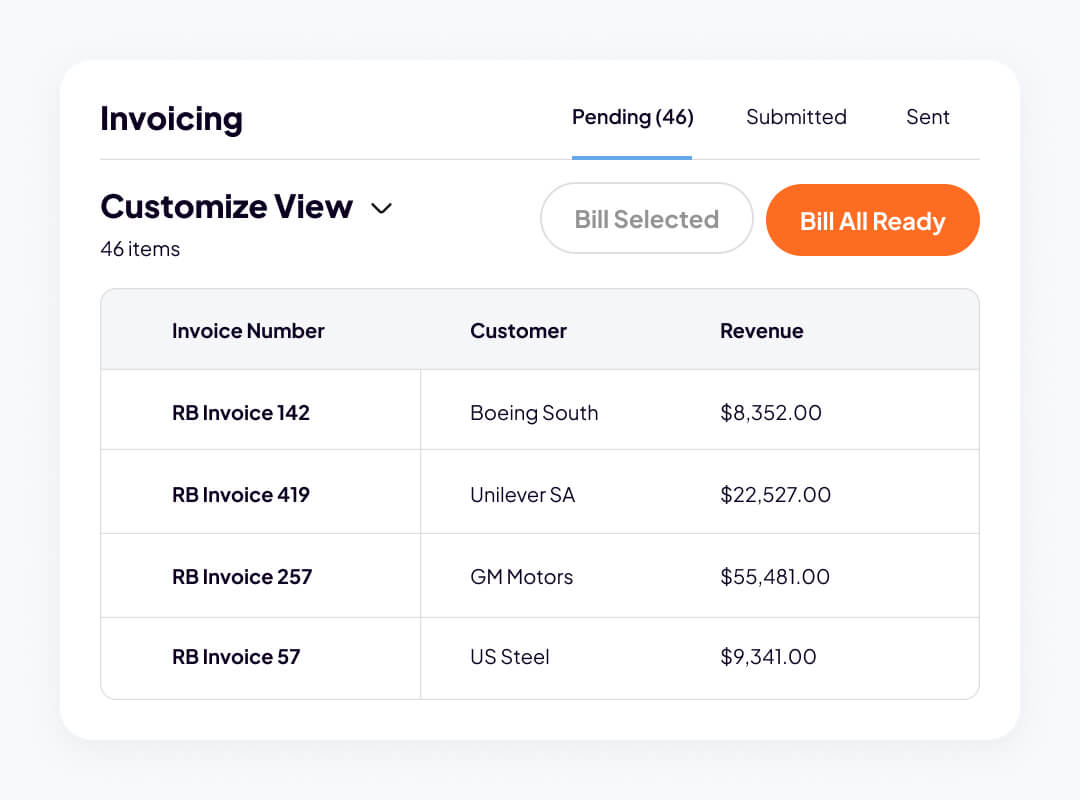This screenshot has height=800, width=1080.
Task: Click the Bill Selected button
Action: (647, 218)
